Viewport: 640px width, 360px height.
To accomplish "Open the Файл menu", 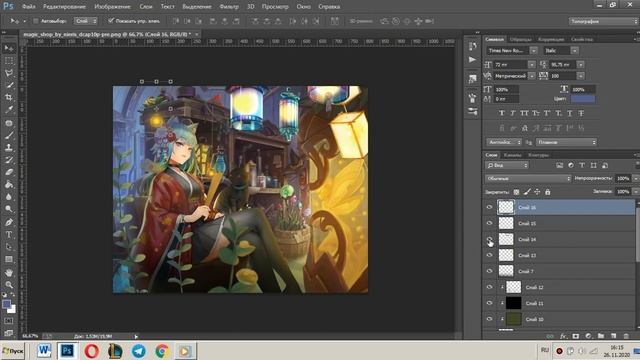I will [x=29, y=7].
